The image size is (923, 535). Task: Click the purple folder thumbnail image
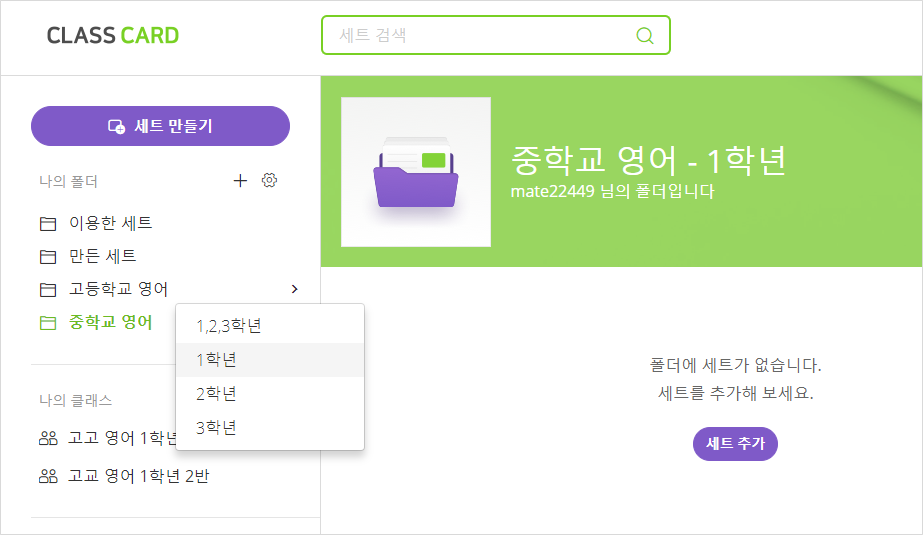[416, 172]
